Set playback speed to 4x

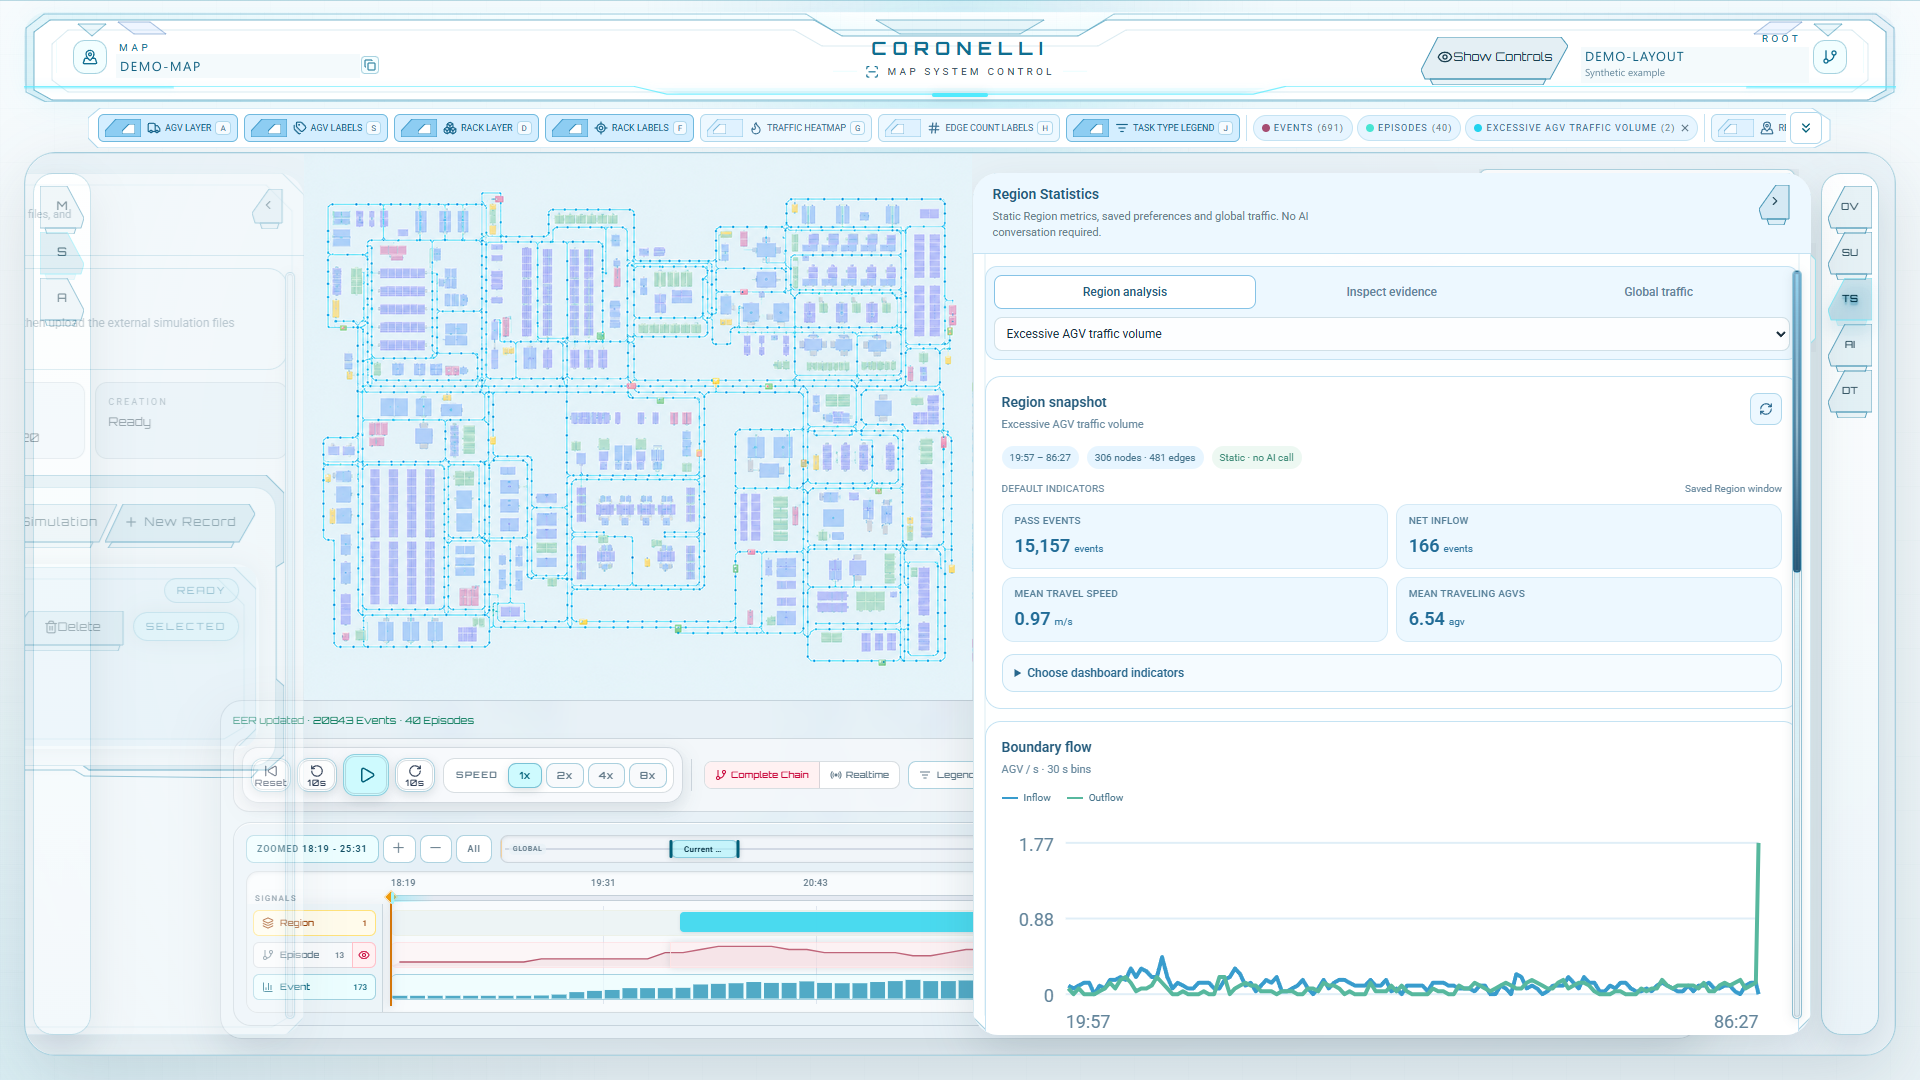coord(606,775)
